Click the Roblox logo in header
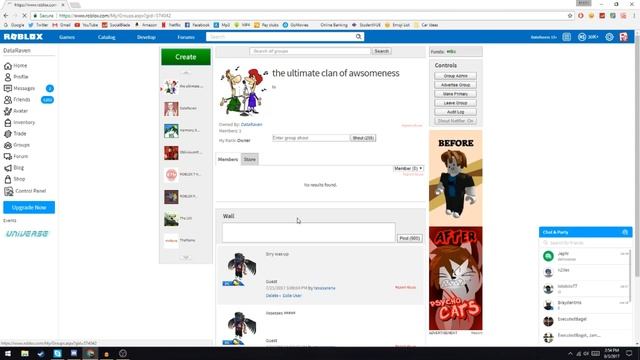Viewport: 640px width, 360px height. pyautogui.click(x=23, y=37)
